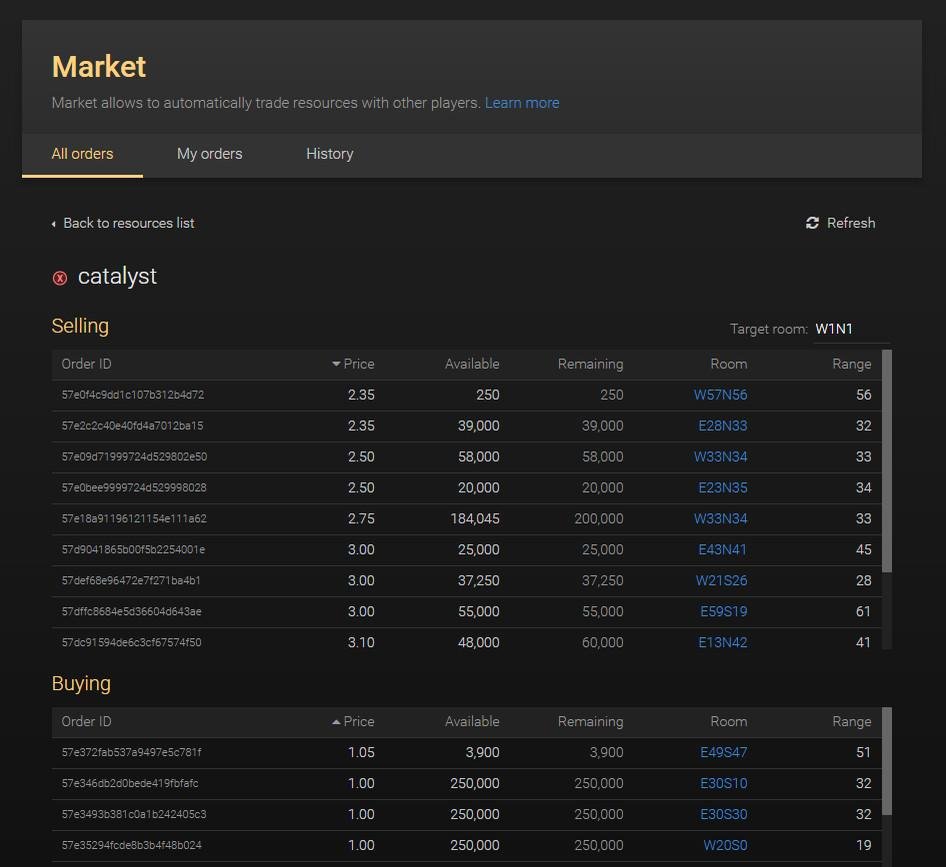Select the All orders tab

82,154
